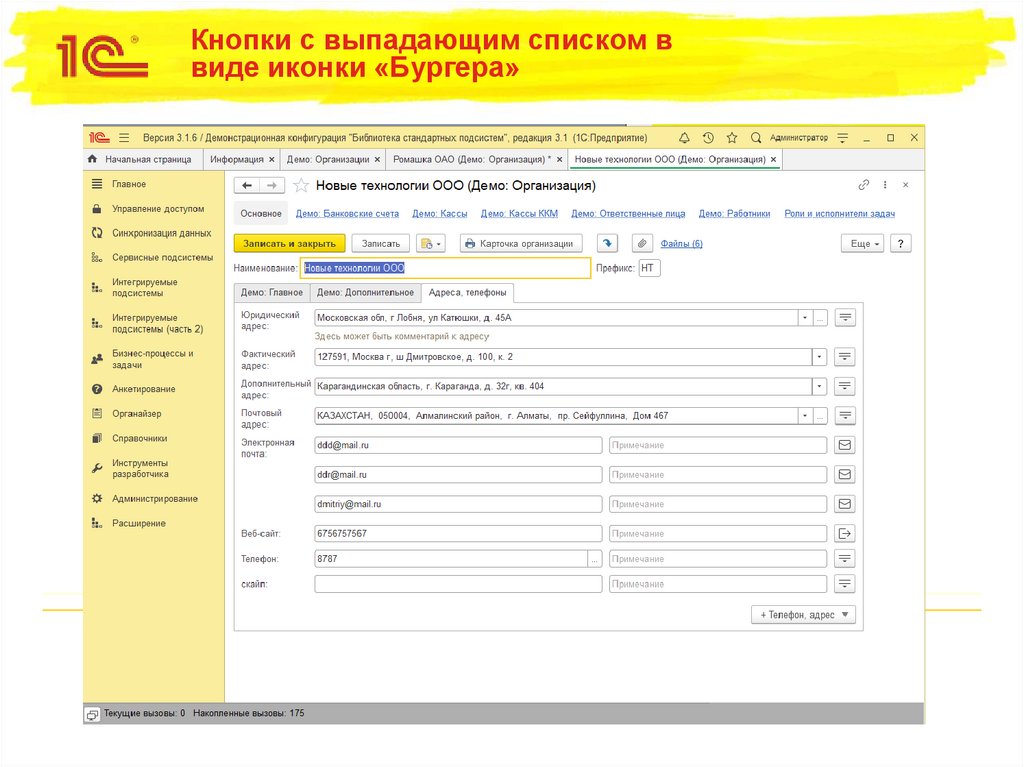Expand the Фактический адрес dropdown arrow
The width and height of the screenshot is (1024, 767).
pos(819,357)
